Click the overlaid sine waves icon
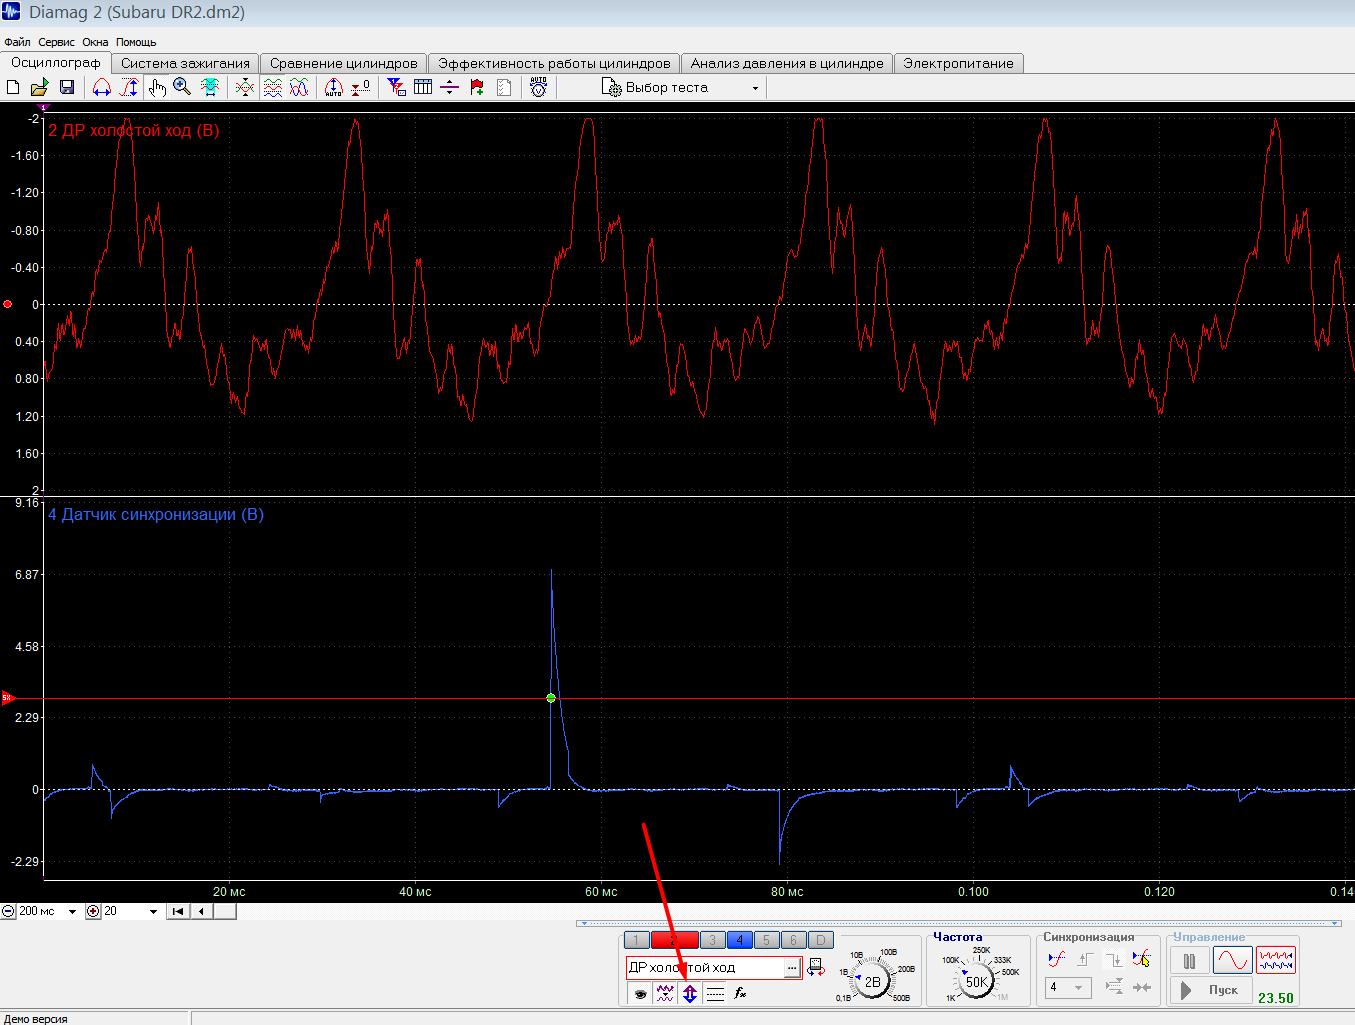 tap(299, 88)
